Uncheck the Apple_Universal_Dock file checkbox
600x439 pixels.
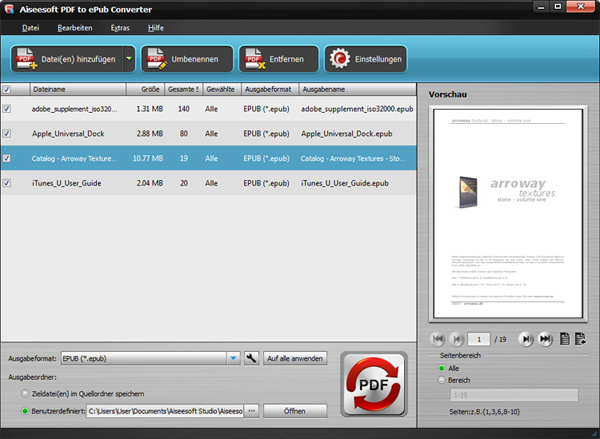[8, 132]
